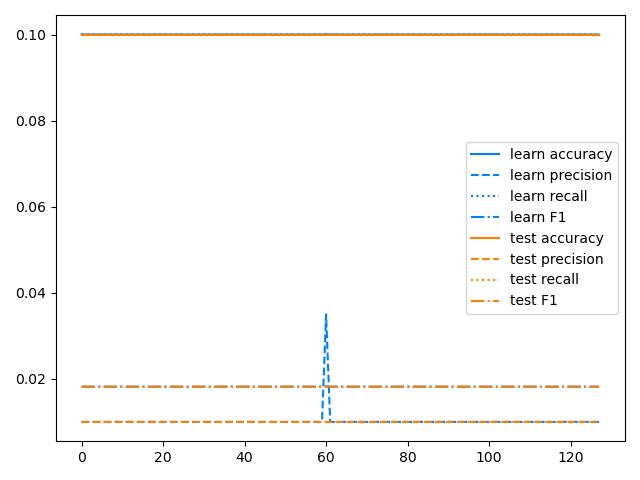Click the 'test F1' legend label
This screenshot has width=640, height=480.
pyautogui.click(x=533, y=300)
